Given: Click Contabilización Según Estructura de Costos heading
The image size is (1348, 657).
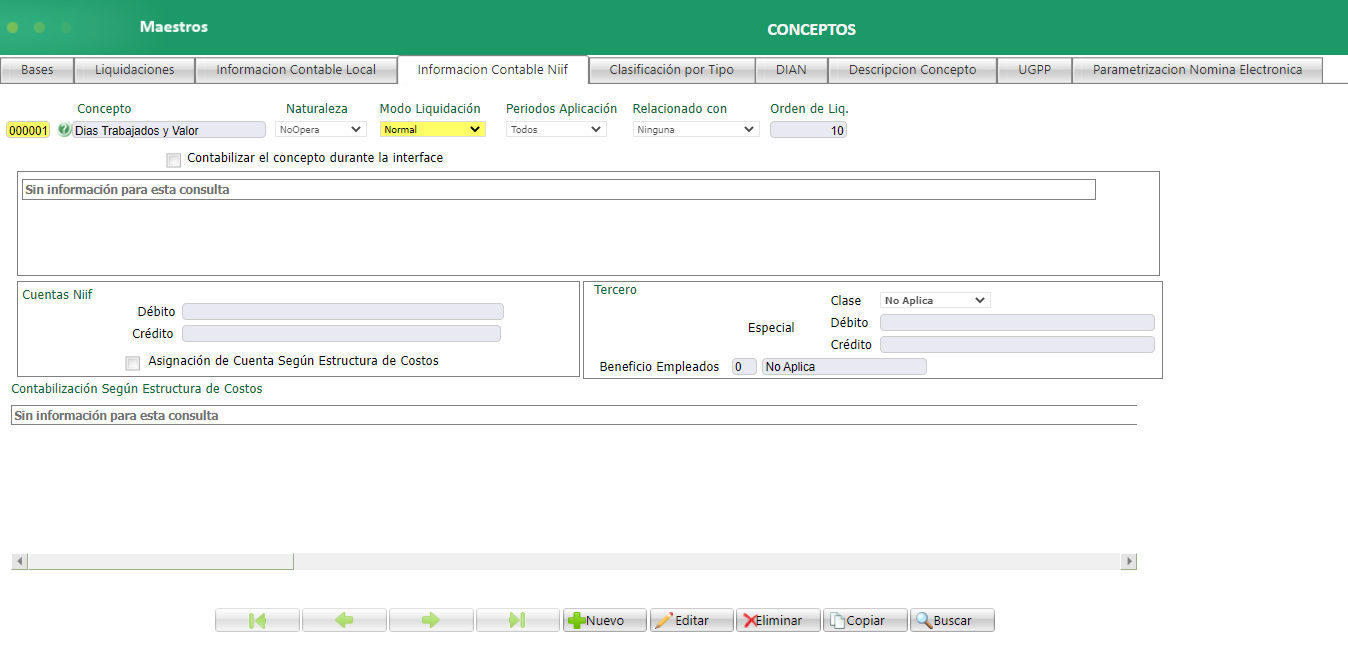Looking at the screenshot, I should [x=137, y=389].
